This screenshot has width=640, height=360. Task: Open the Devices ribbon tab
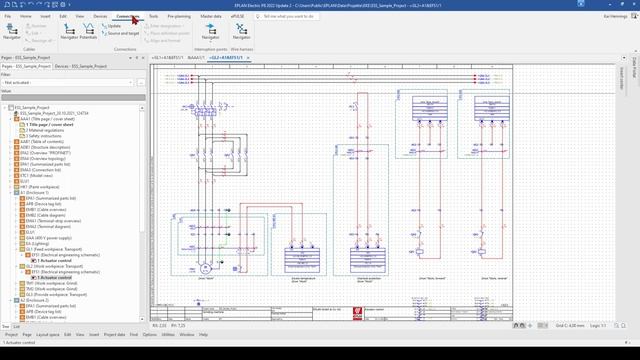(x=100, y=16)
